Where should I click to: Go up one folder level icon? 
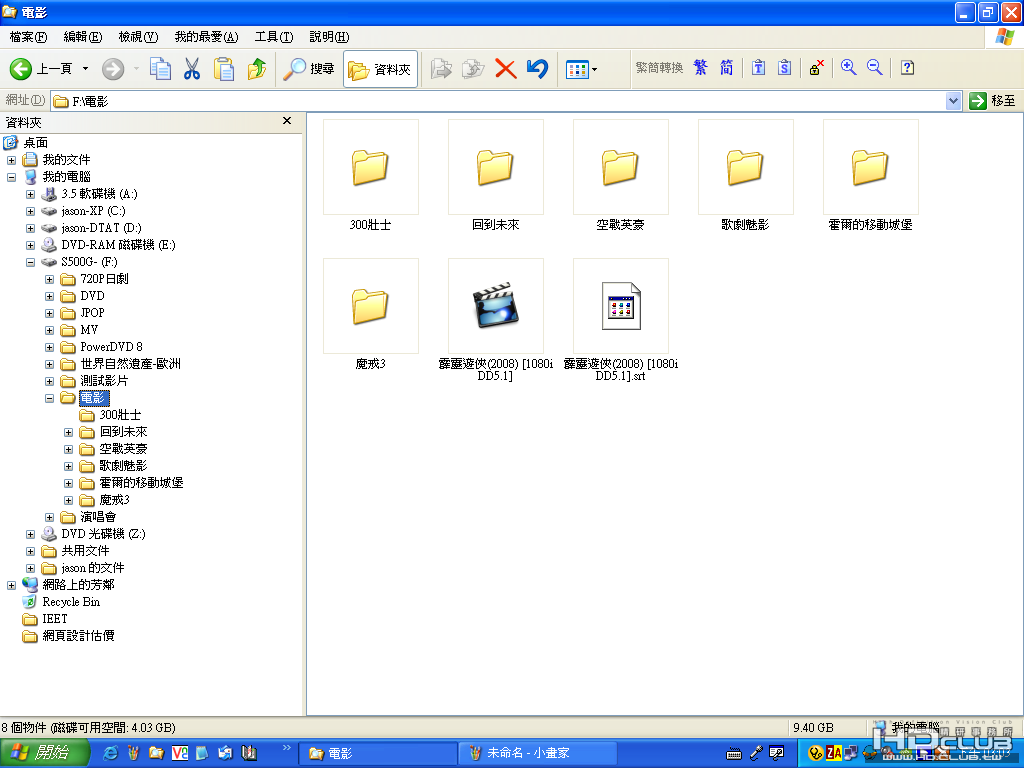point(257,69)
